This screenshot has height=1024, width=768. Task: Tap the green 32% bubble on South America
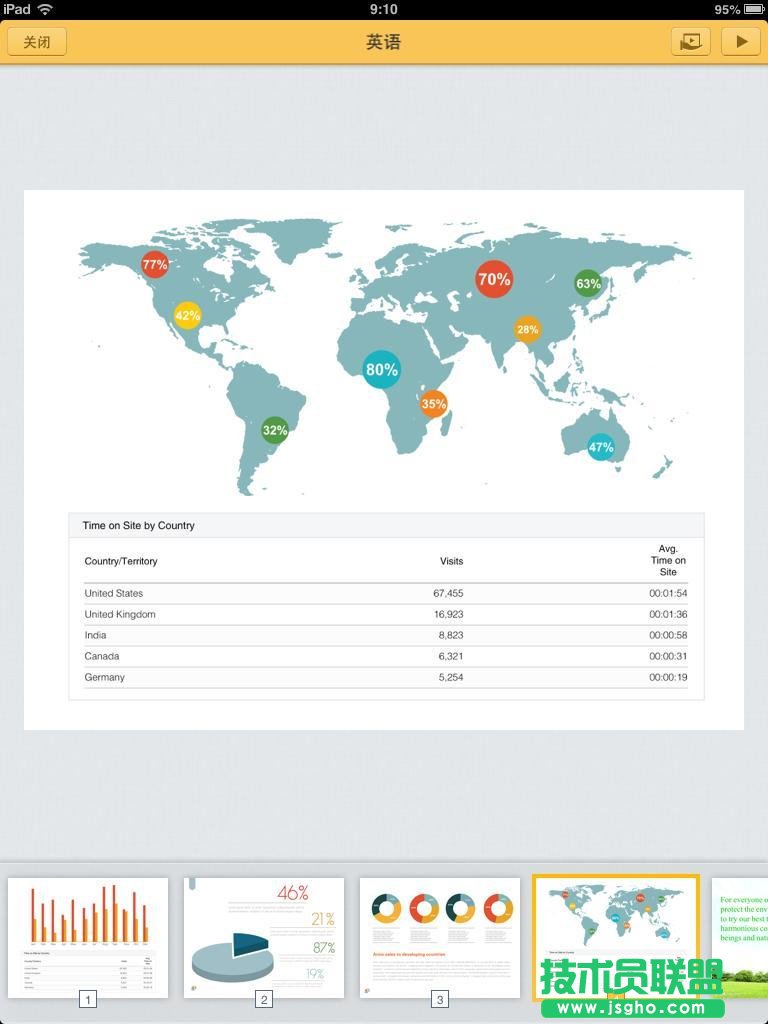click(x=275, y=431)
